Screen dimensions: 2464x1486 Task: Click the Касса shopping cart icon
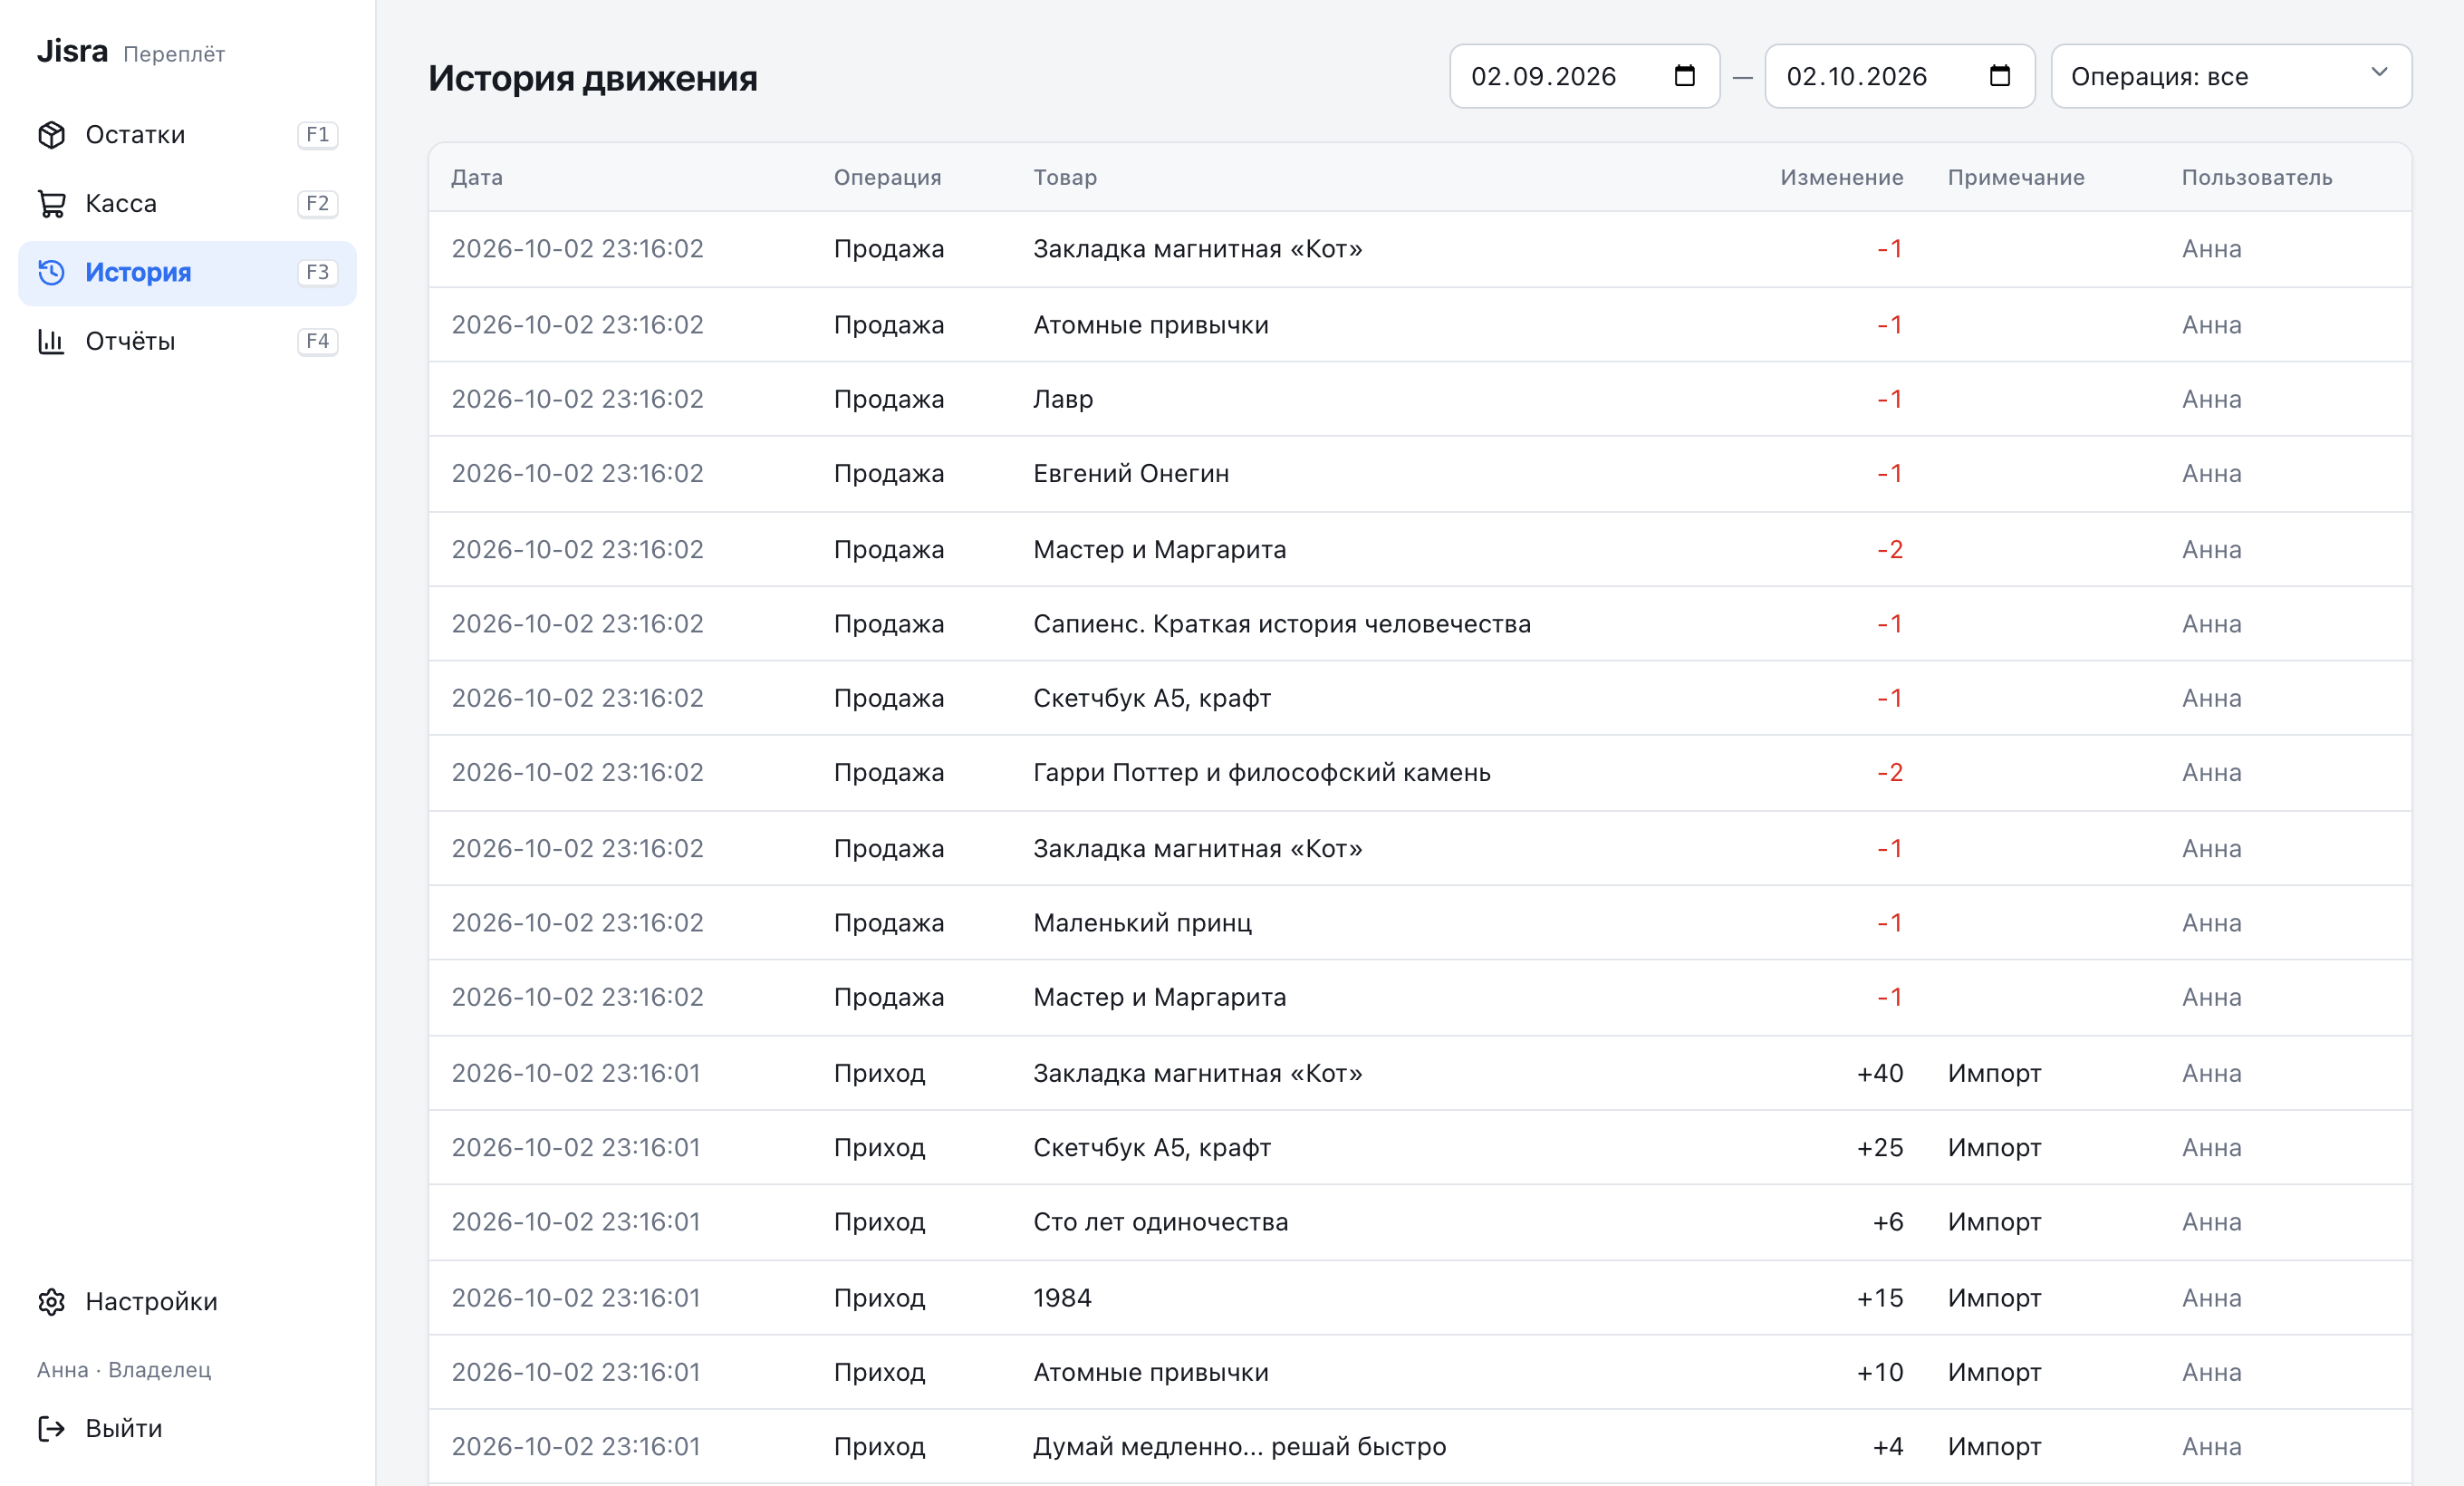click(x=51, y=204)
